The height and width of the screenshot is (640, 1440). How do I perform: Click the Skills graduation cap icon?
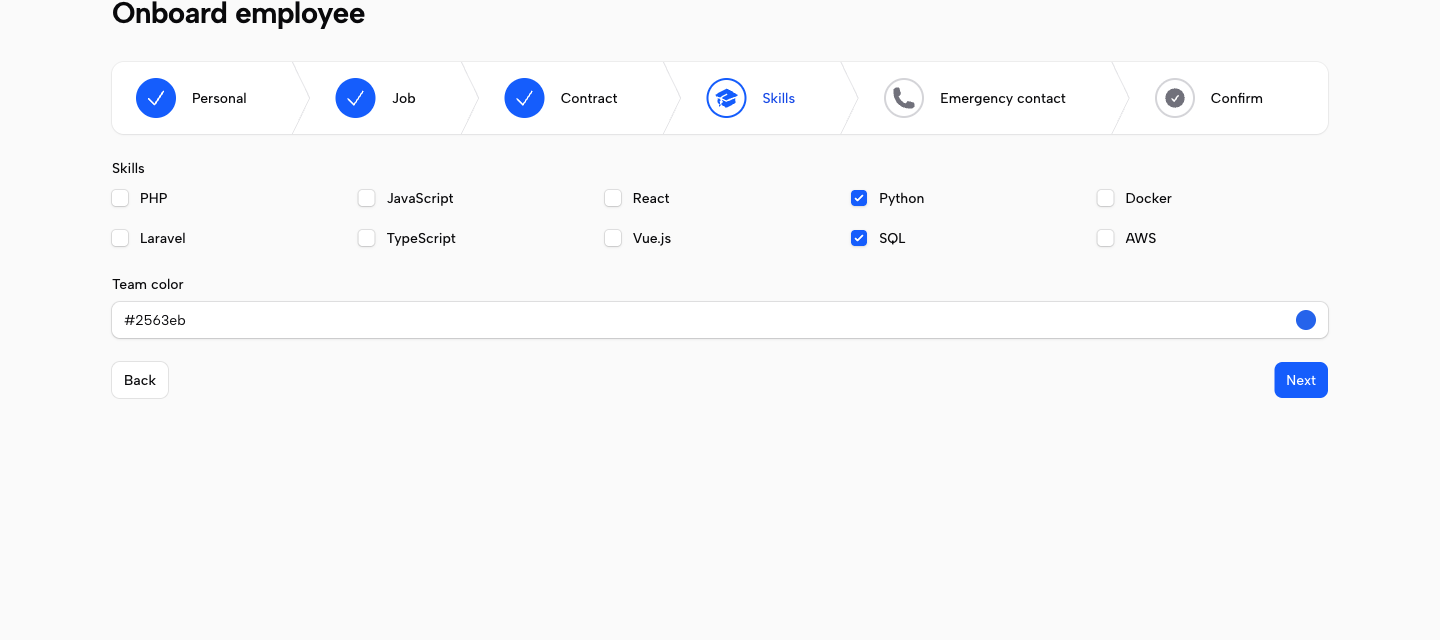(x=726, y=98)
